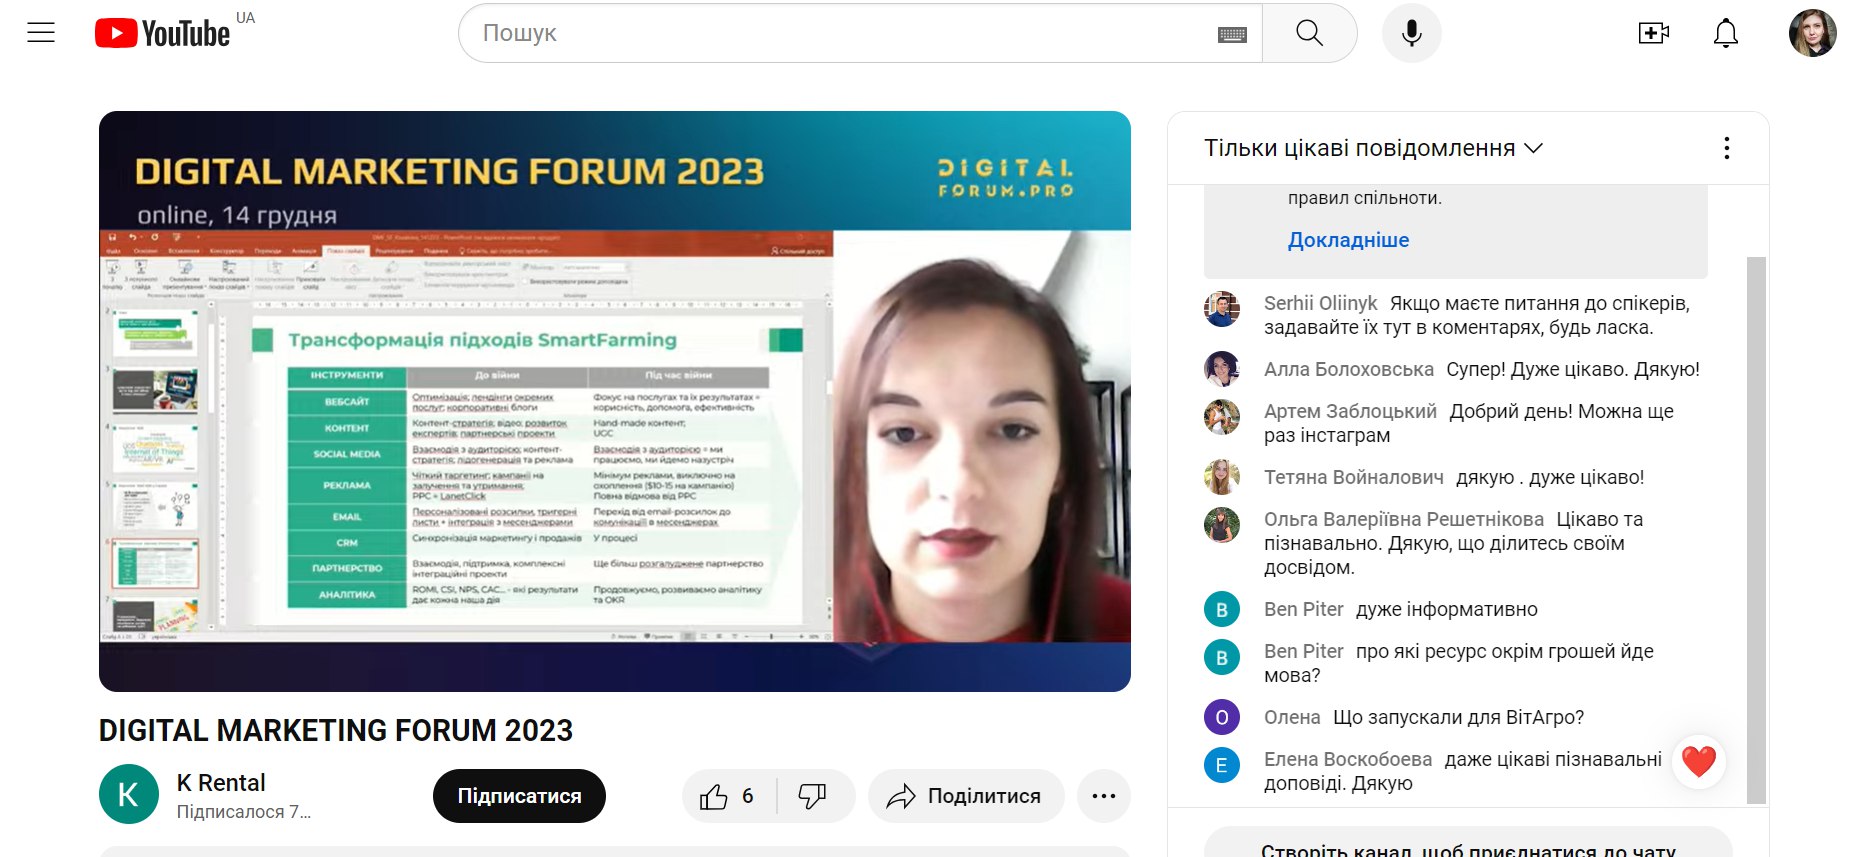Click author name 'Тетяна Войналович'

[x=1354, y=477]
